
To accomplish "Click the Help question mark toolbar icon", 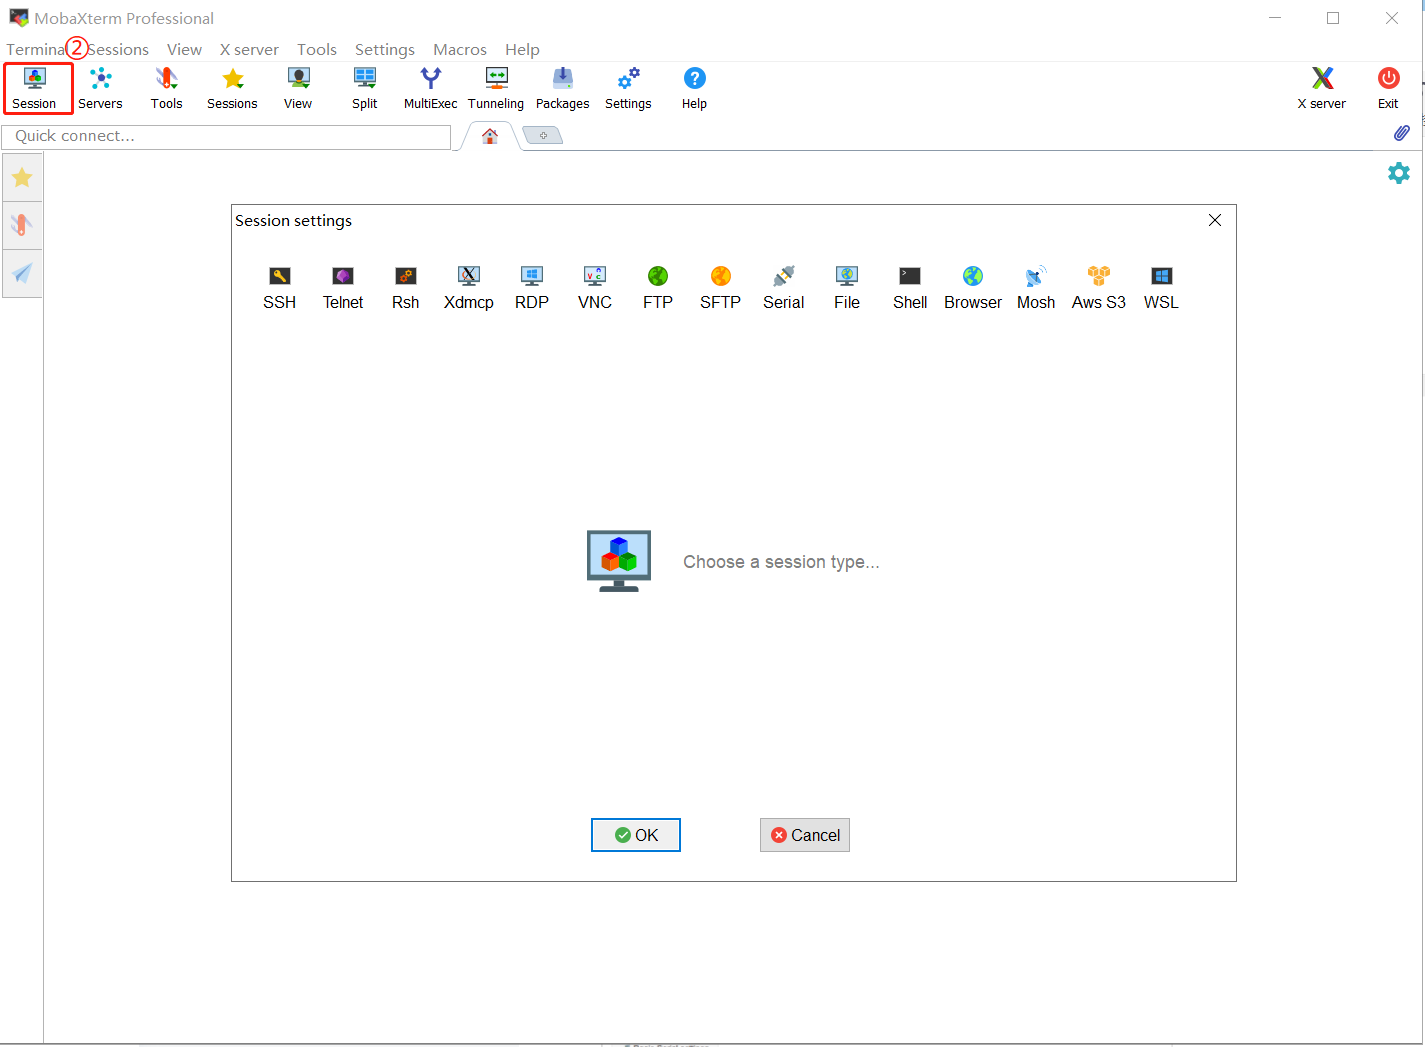I will pyautogui.click(x=694, y=88).
